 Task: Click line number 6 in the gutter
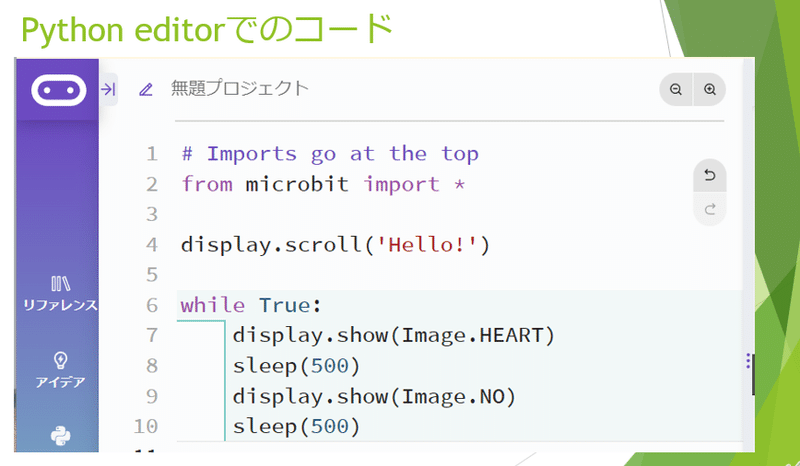pyautogui.click(x=152, y=306)
